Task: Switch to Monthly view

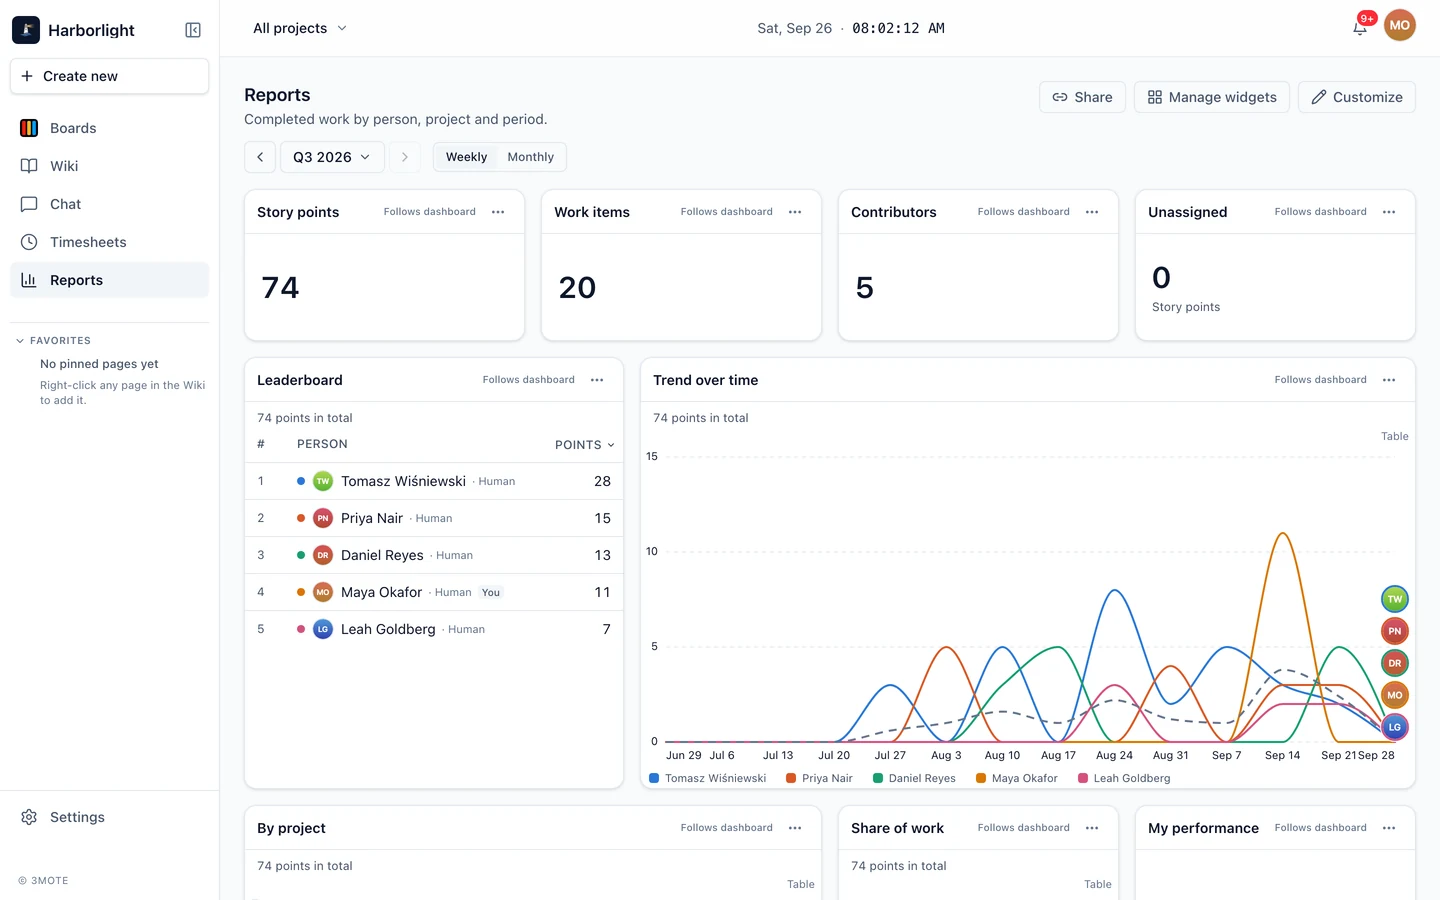Action: tap(530, 157)
